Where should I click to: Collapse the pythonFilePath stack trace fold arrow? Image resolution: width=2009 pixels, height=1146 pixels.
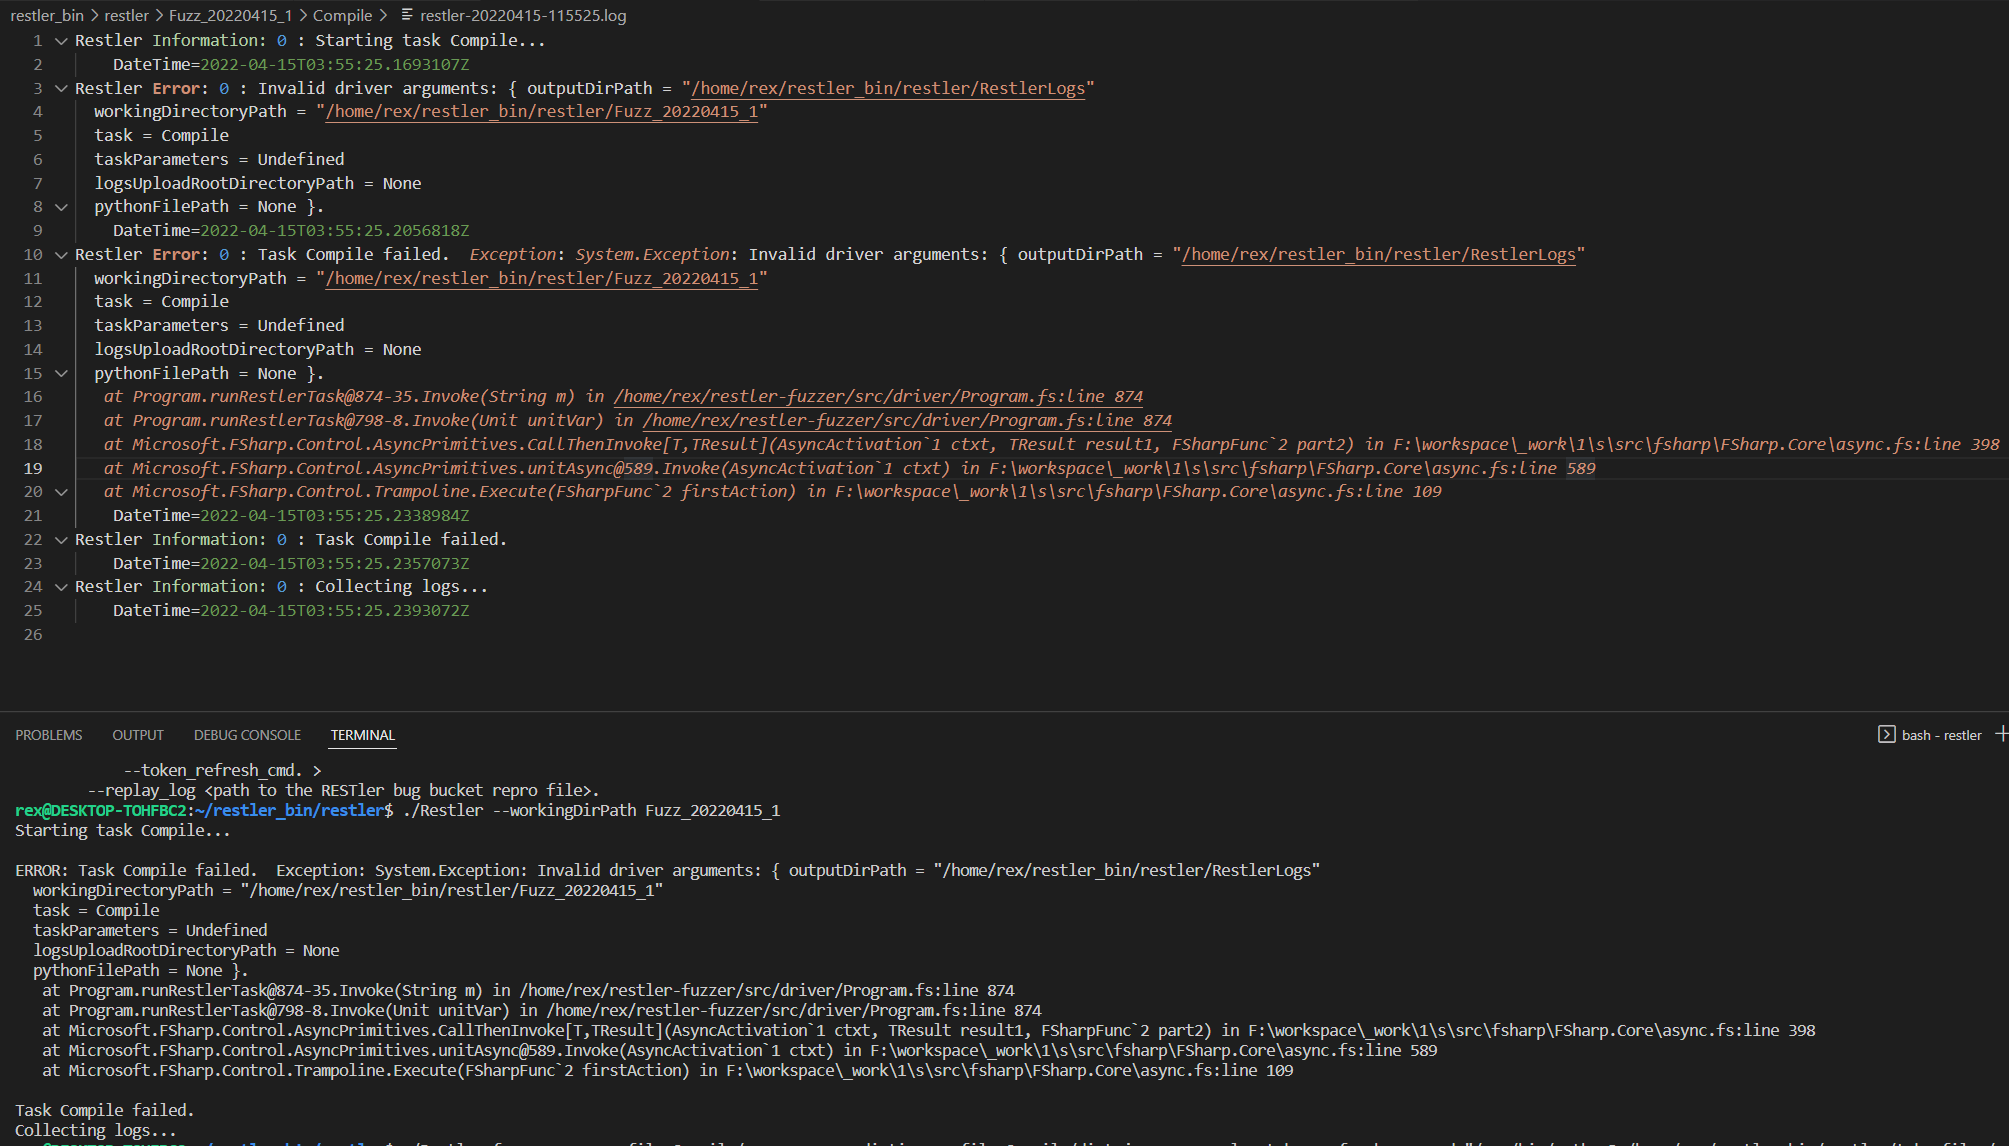60,373
